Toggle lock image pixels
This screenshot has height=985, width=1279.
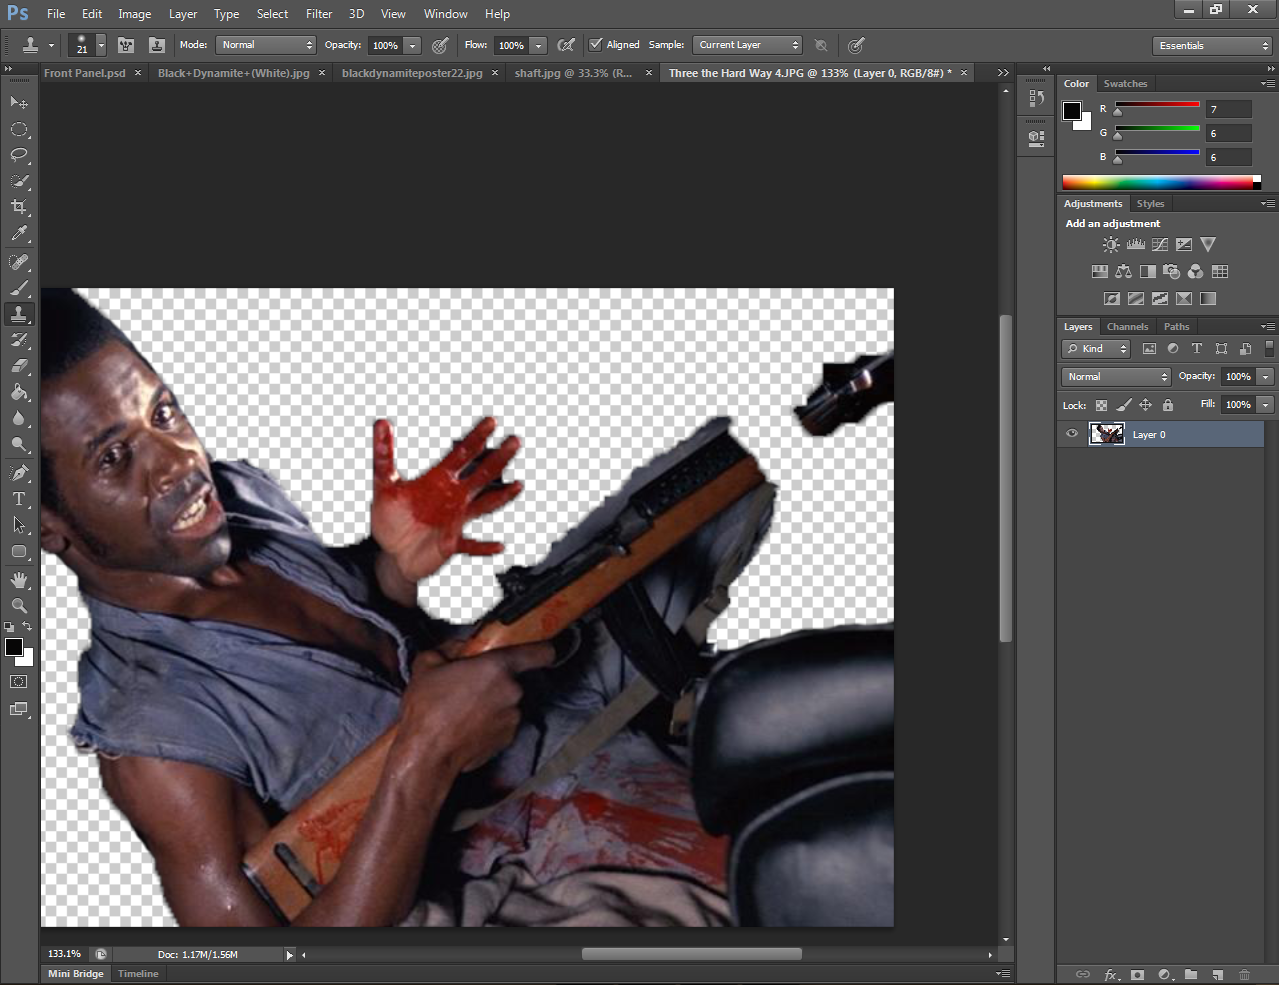(1123, 405)
